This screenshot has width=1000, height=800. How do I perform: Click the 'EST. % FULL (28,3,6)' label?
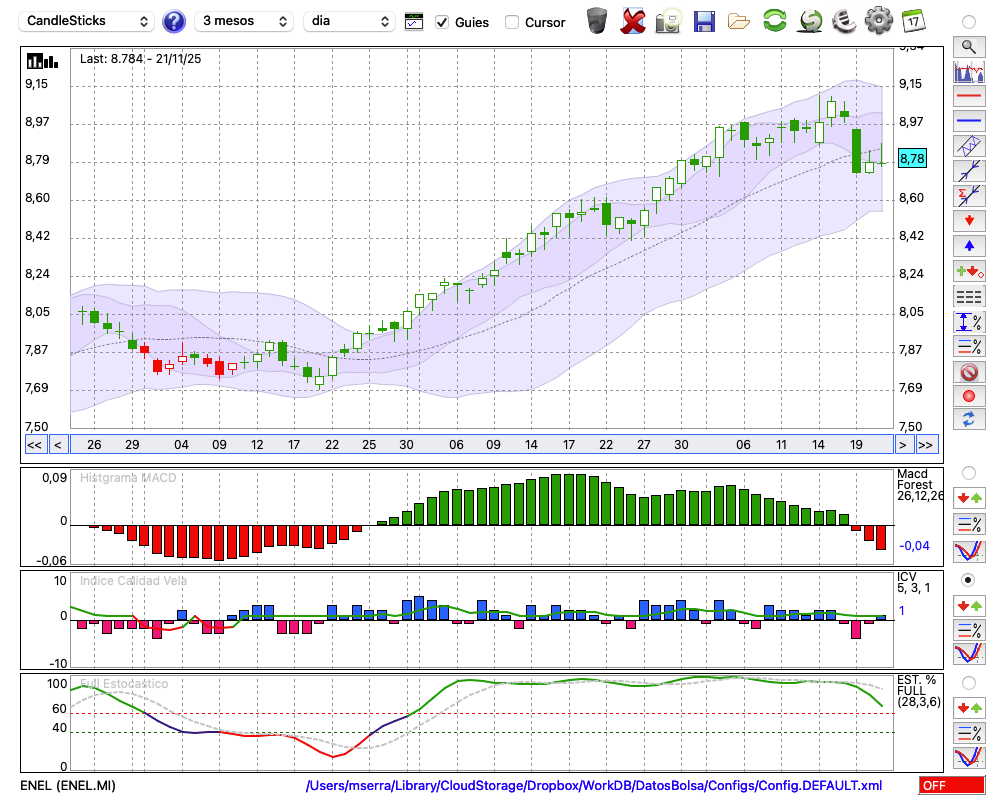pos(918,691)
